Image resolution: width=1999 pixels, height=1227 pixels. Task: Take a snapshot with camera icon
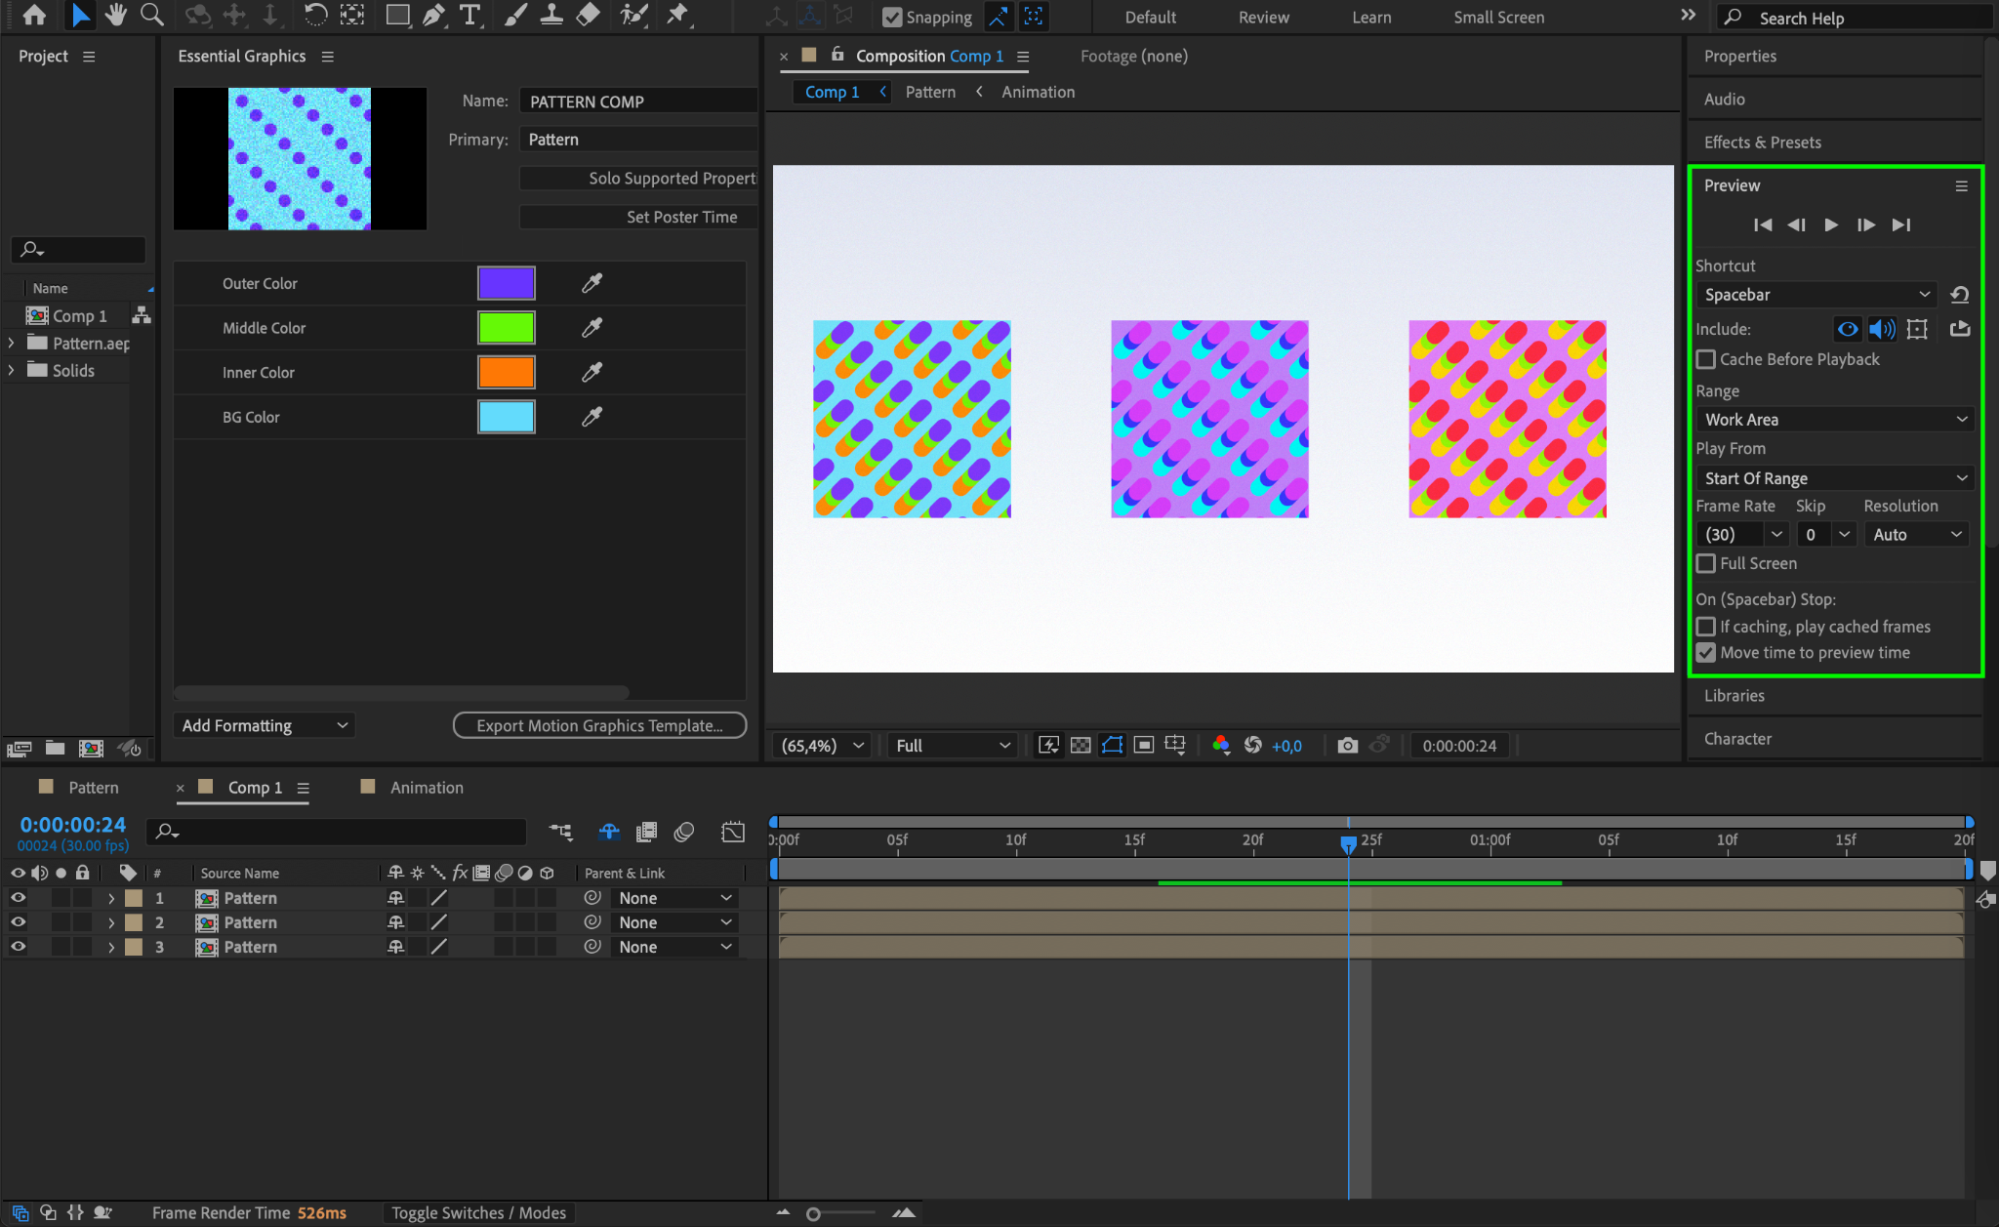click(x=1347, y=745)
